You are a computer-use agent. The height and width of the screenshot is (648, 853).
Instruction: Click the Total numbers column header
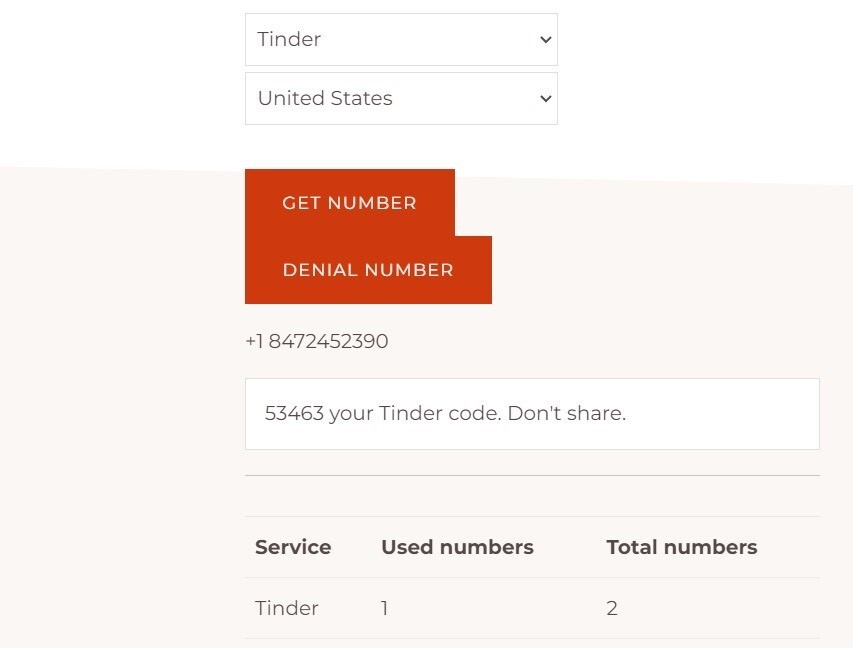click(x=682, y=547)
